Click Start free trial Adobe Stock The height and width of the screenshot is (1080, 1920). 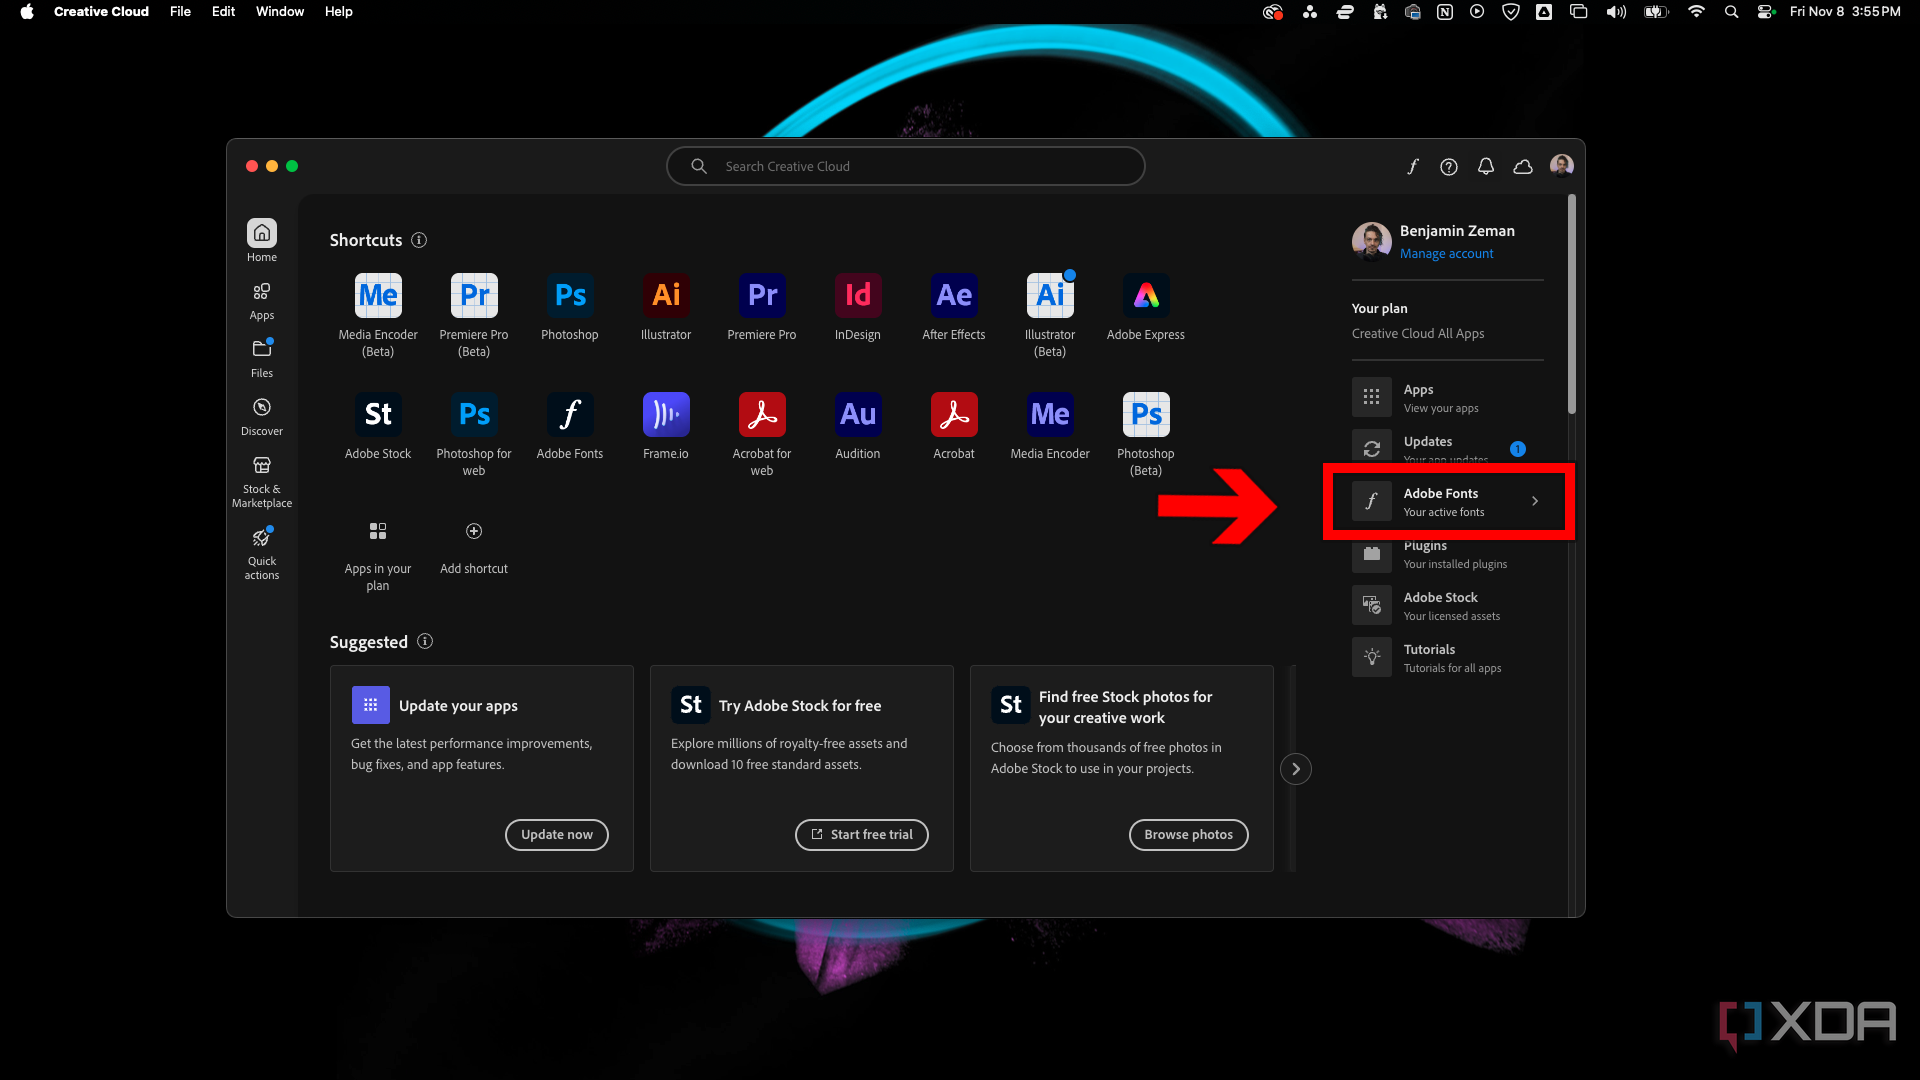860,833
